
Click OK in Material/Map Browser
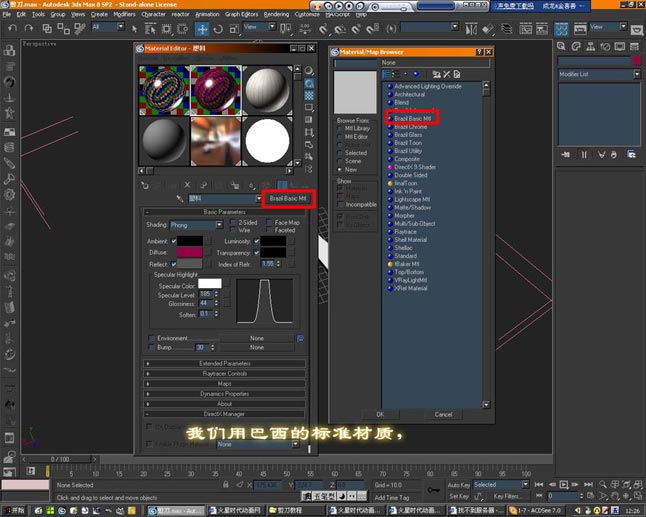[x=380, y=414]
